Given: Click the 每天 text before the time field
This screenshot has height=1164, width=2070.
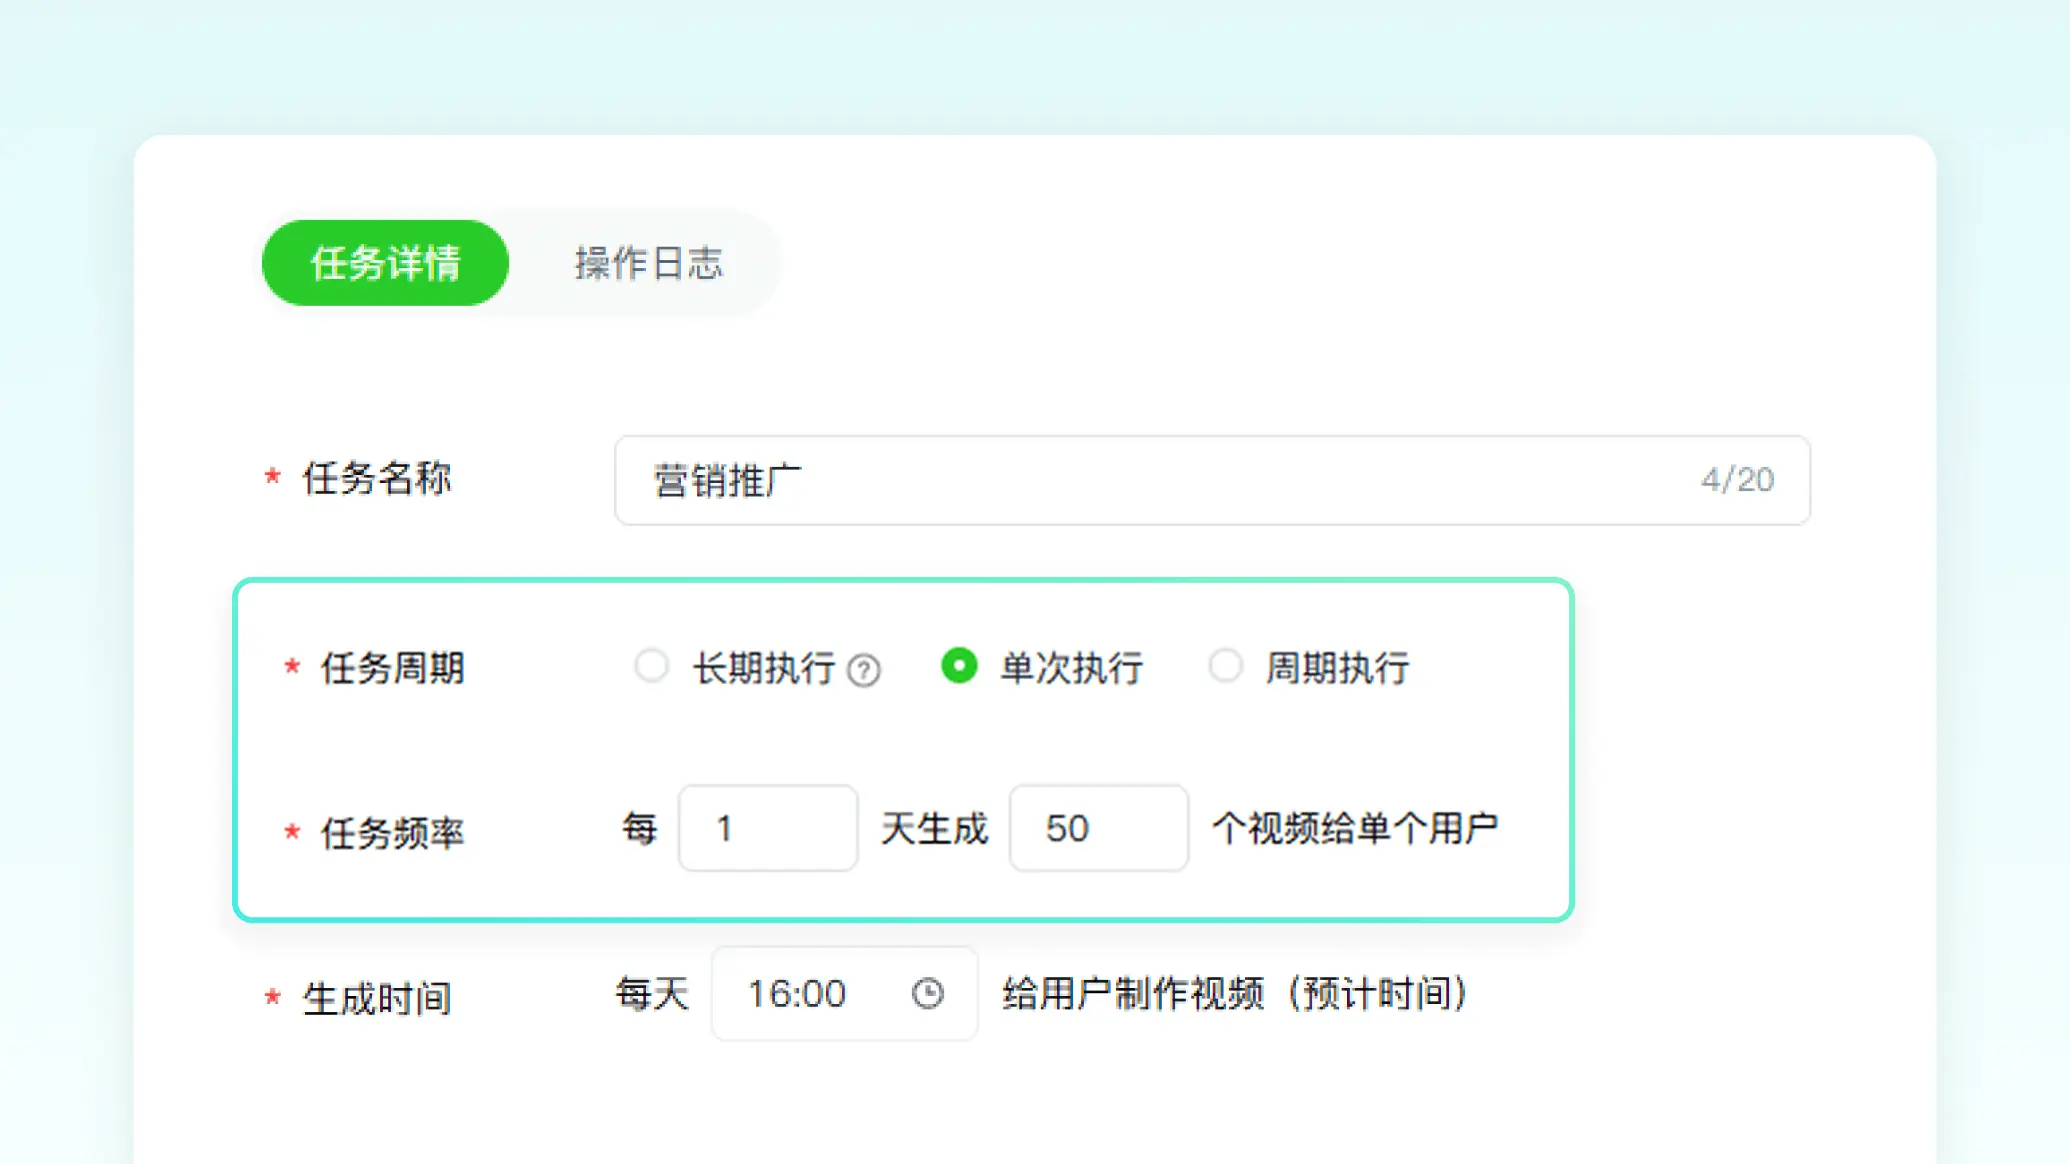Looking at the screenshot, I should pos(652,994).
